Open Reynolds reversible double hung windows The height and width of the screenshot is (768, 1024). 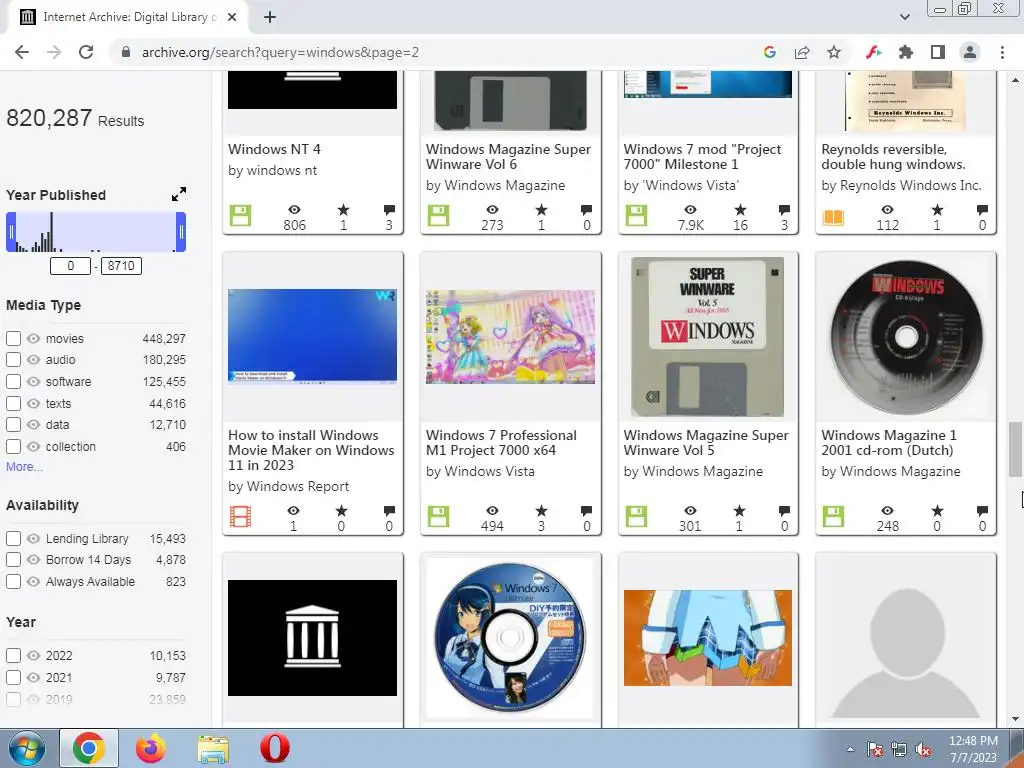[x=893, y=157]
